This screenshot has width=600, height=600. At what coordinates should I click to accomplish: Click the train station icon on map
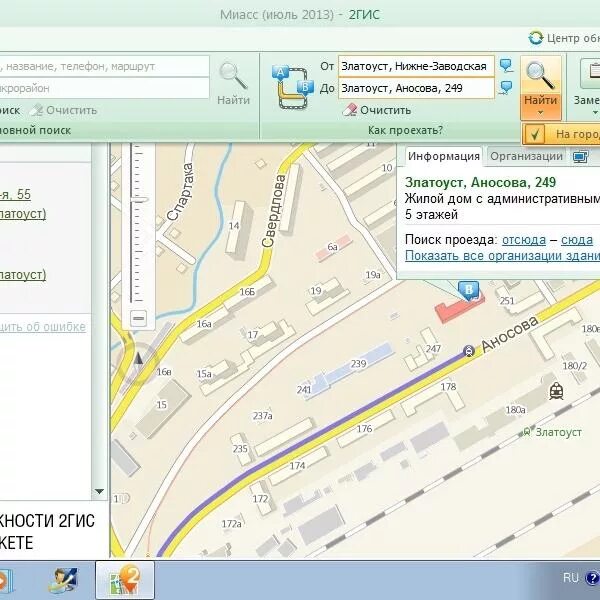(x=556, y=391)
